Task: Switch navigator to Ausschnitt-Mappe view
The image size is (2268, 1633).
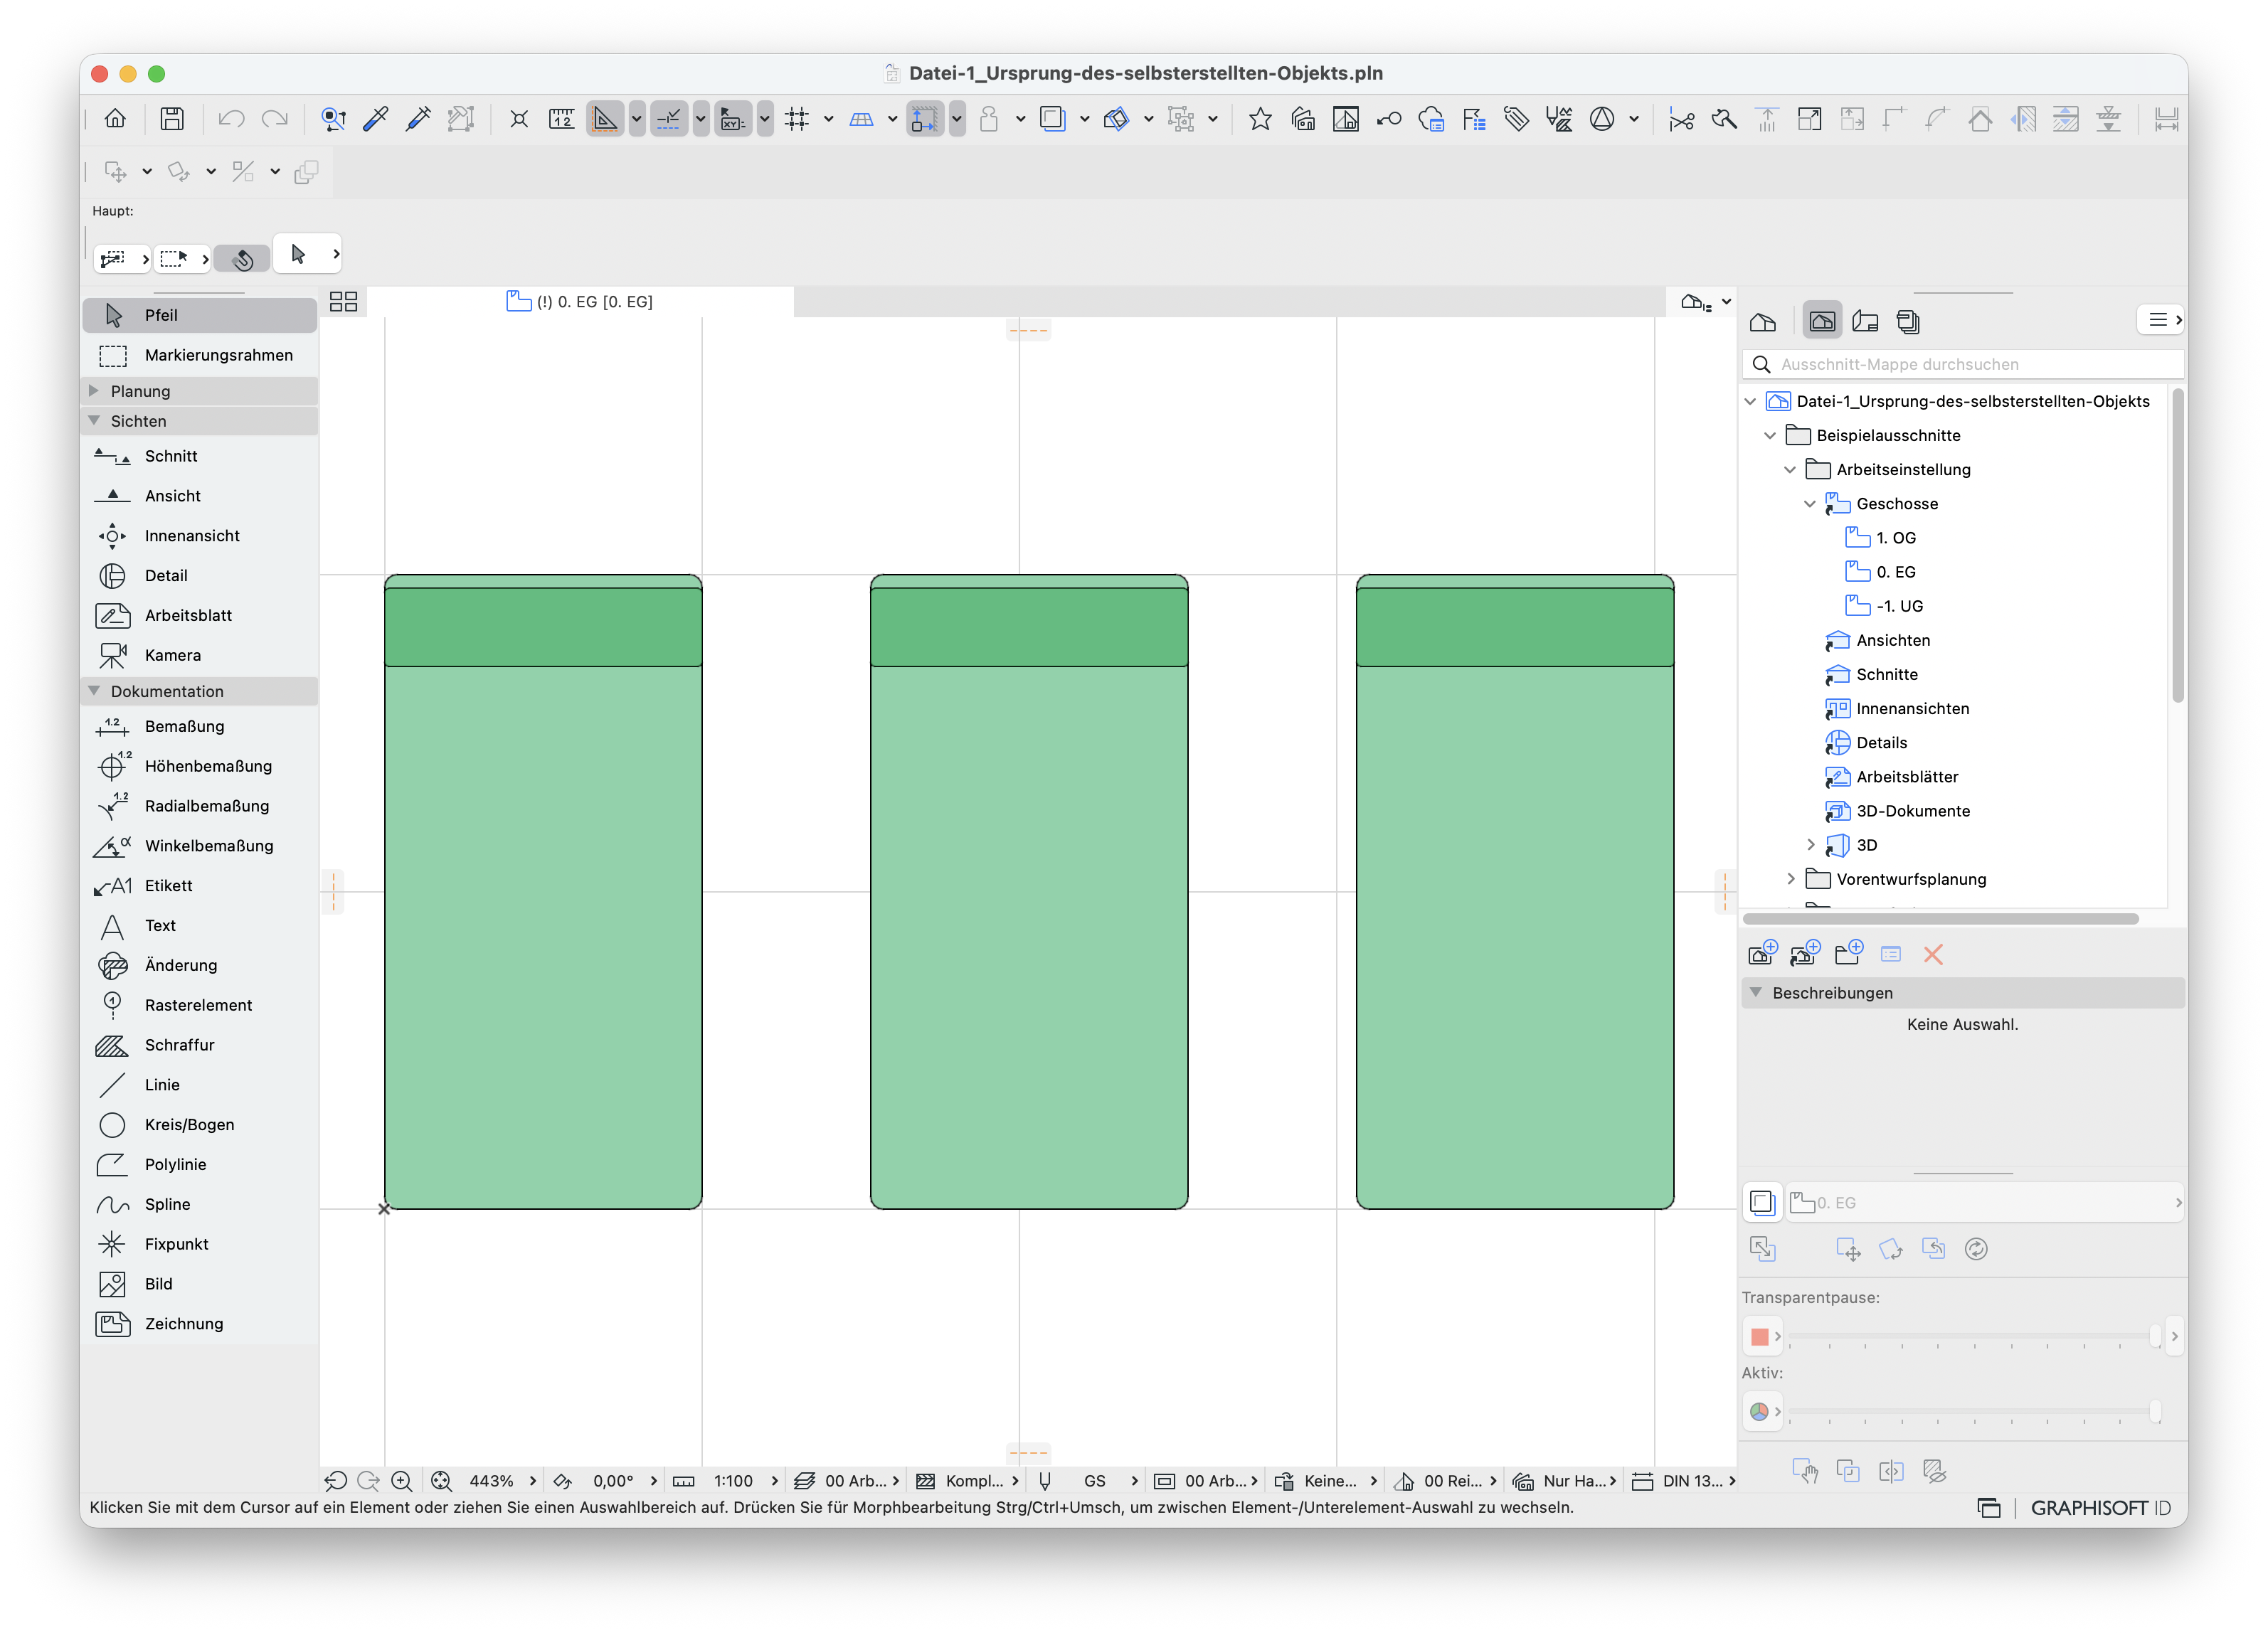Action: click(x=1822, y=321)
